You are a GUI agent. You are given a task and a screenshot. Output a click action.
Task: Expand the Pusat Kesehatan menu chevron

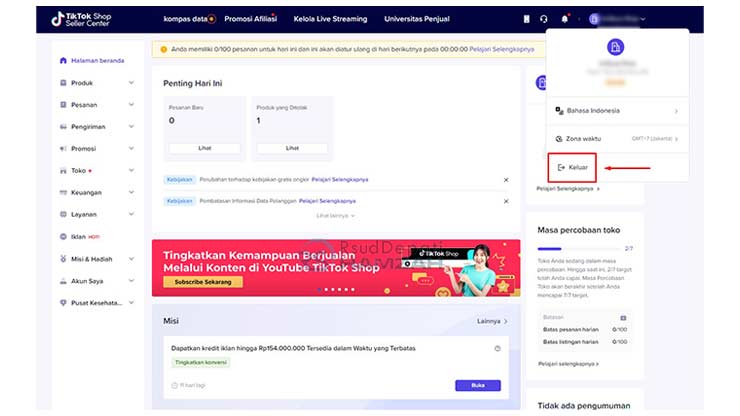tap(131, 303)
